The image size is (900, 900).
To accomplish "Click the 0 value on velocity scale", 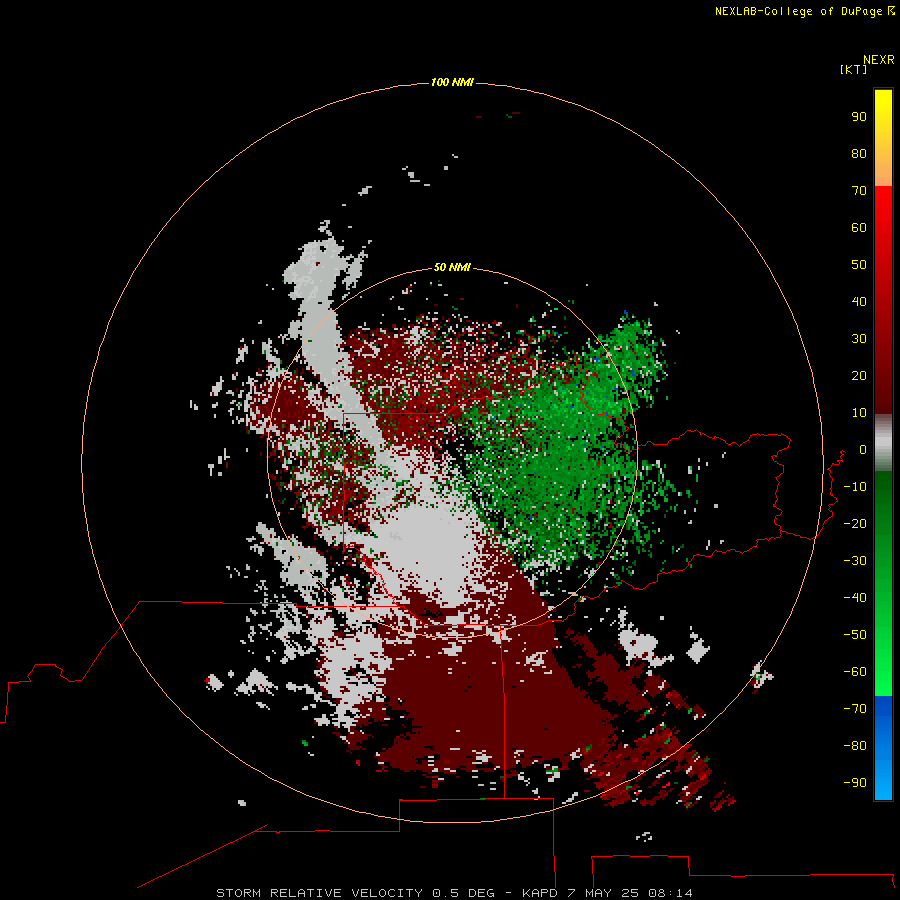I will 863,450.
